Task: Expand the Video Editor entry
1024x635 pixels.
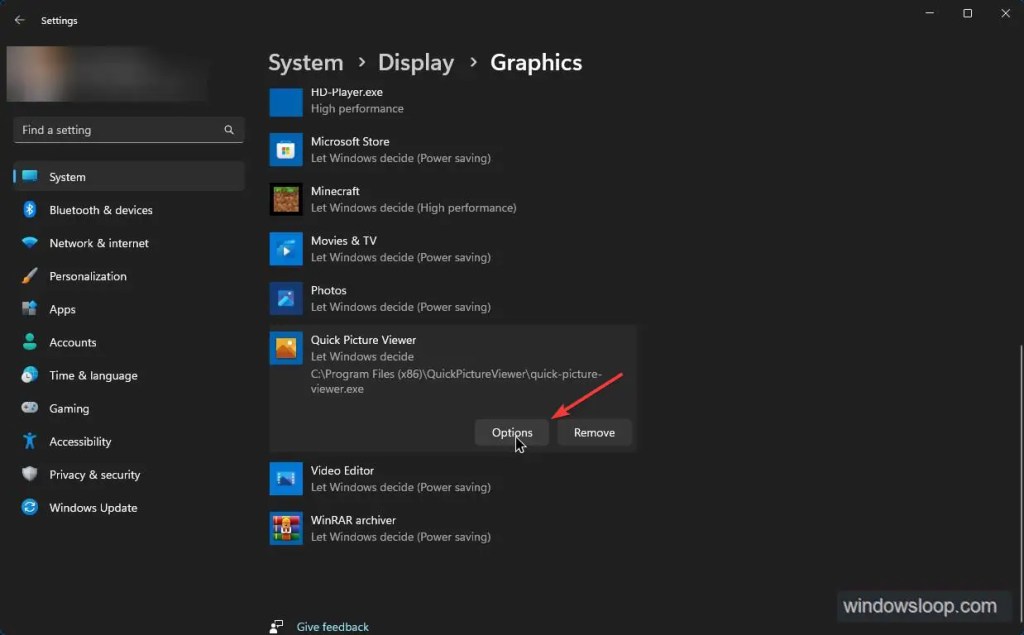Action: (x=453, y=479)
